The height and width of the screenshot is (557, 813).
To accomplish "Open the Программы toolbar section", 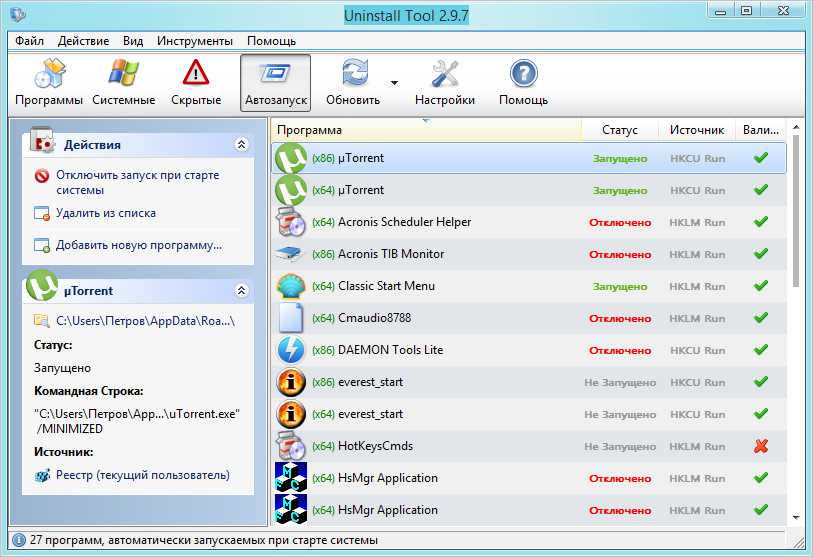I will (49, 82).
